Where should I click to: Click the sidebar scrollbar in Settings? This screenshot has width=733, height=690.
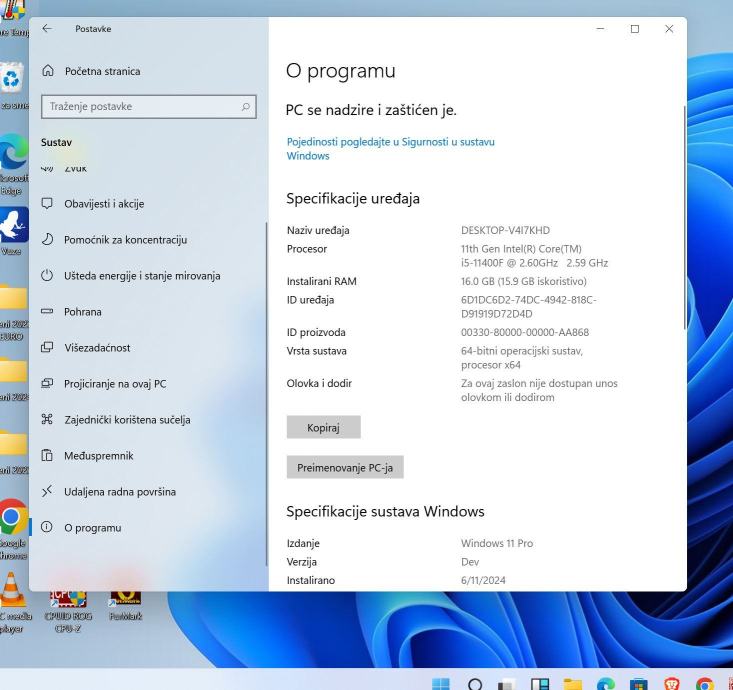(266, 394)
